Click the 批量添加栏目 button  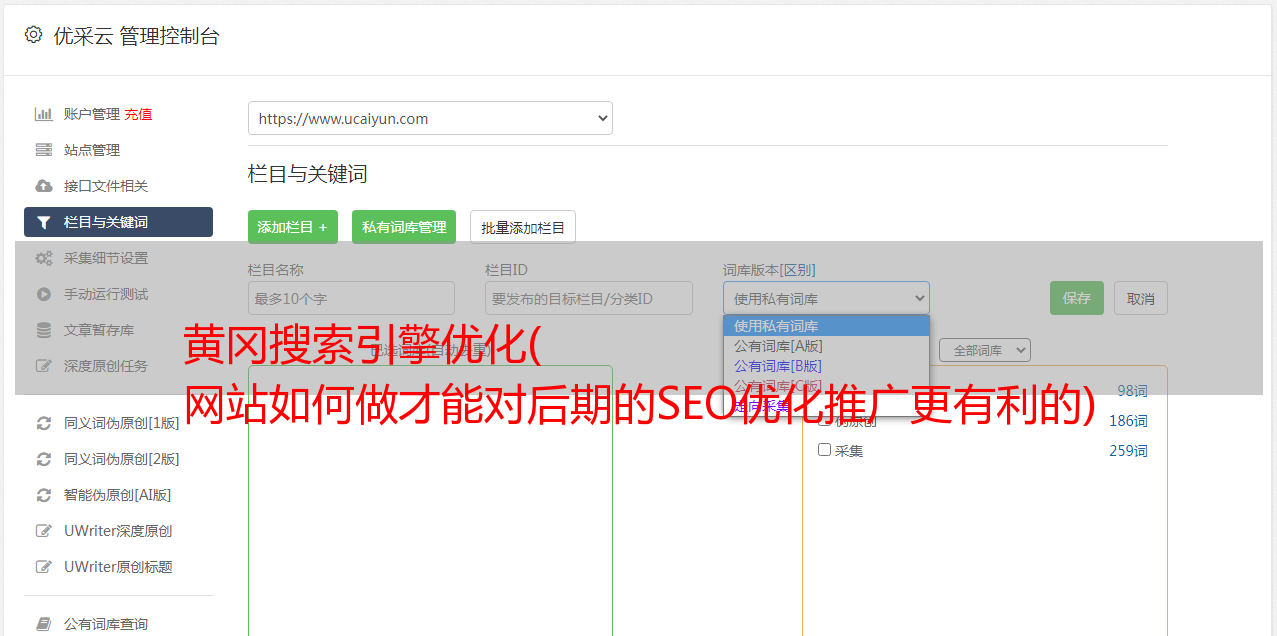coord(523,227)
